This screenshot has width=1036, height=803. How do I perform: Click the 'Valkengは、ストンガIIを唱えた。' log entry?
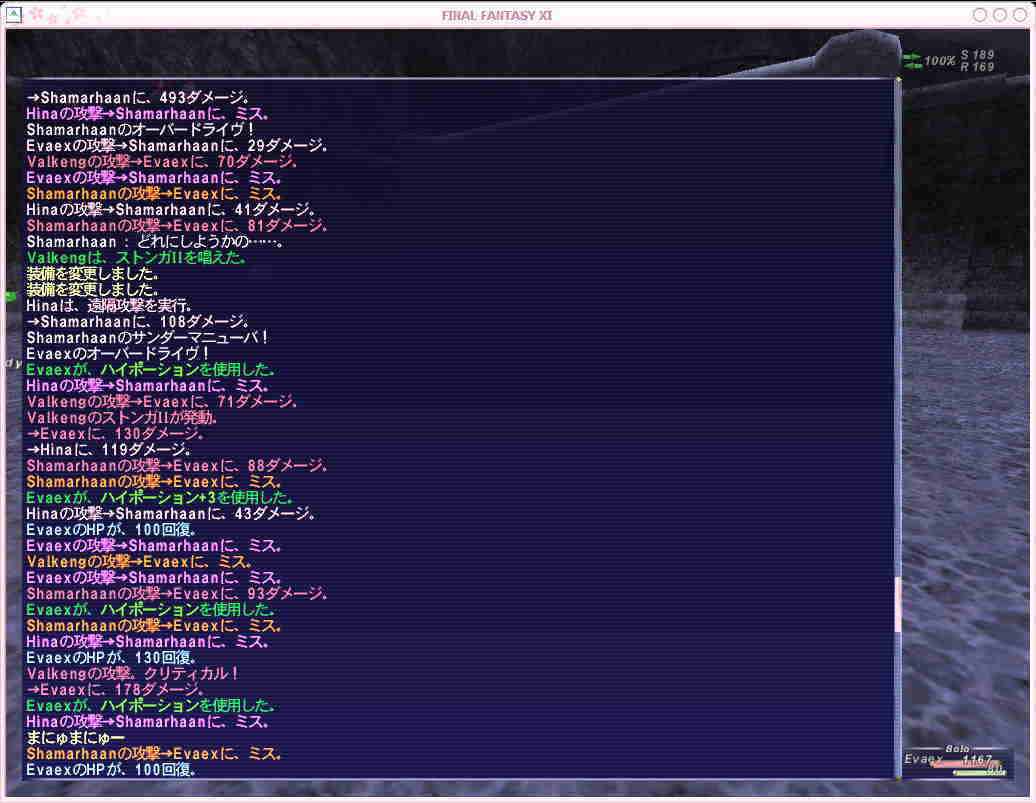136,258
